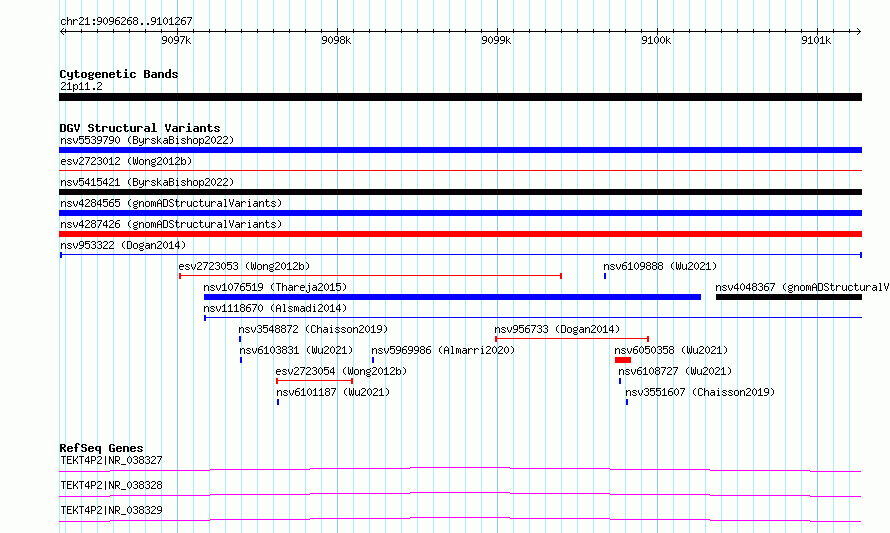Click the 9099k ruler position
The image size is (890, 533).
pyautogui.click(x=497, y=40)
